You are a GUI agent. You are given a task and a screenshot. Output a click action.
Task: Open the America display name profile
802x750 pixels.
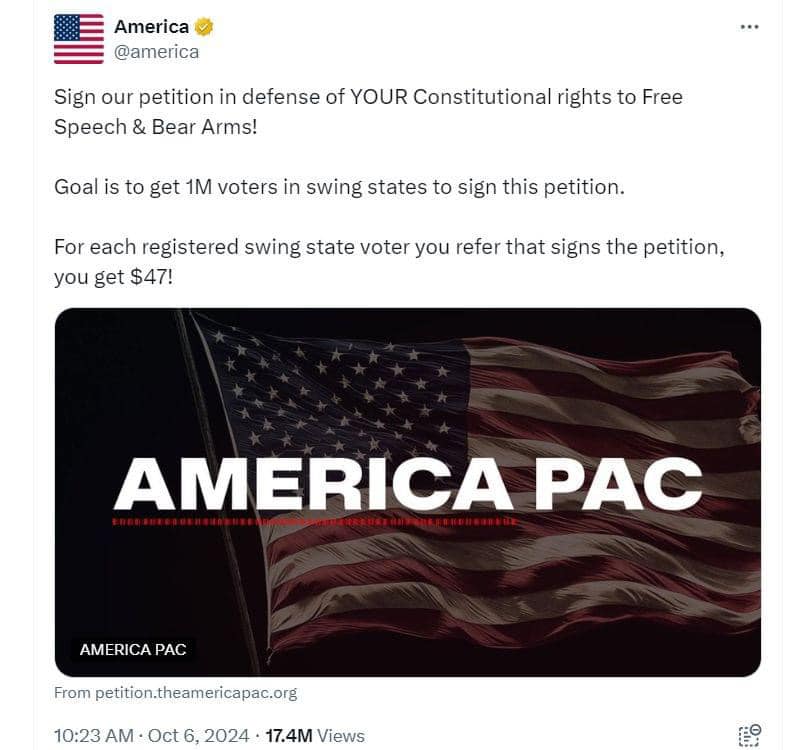(151, 27)
